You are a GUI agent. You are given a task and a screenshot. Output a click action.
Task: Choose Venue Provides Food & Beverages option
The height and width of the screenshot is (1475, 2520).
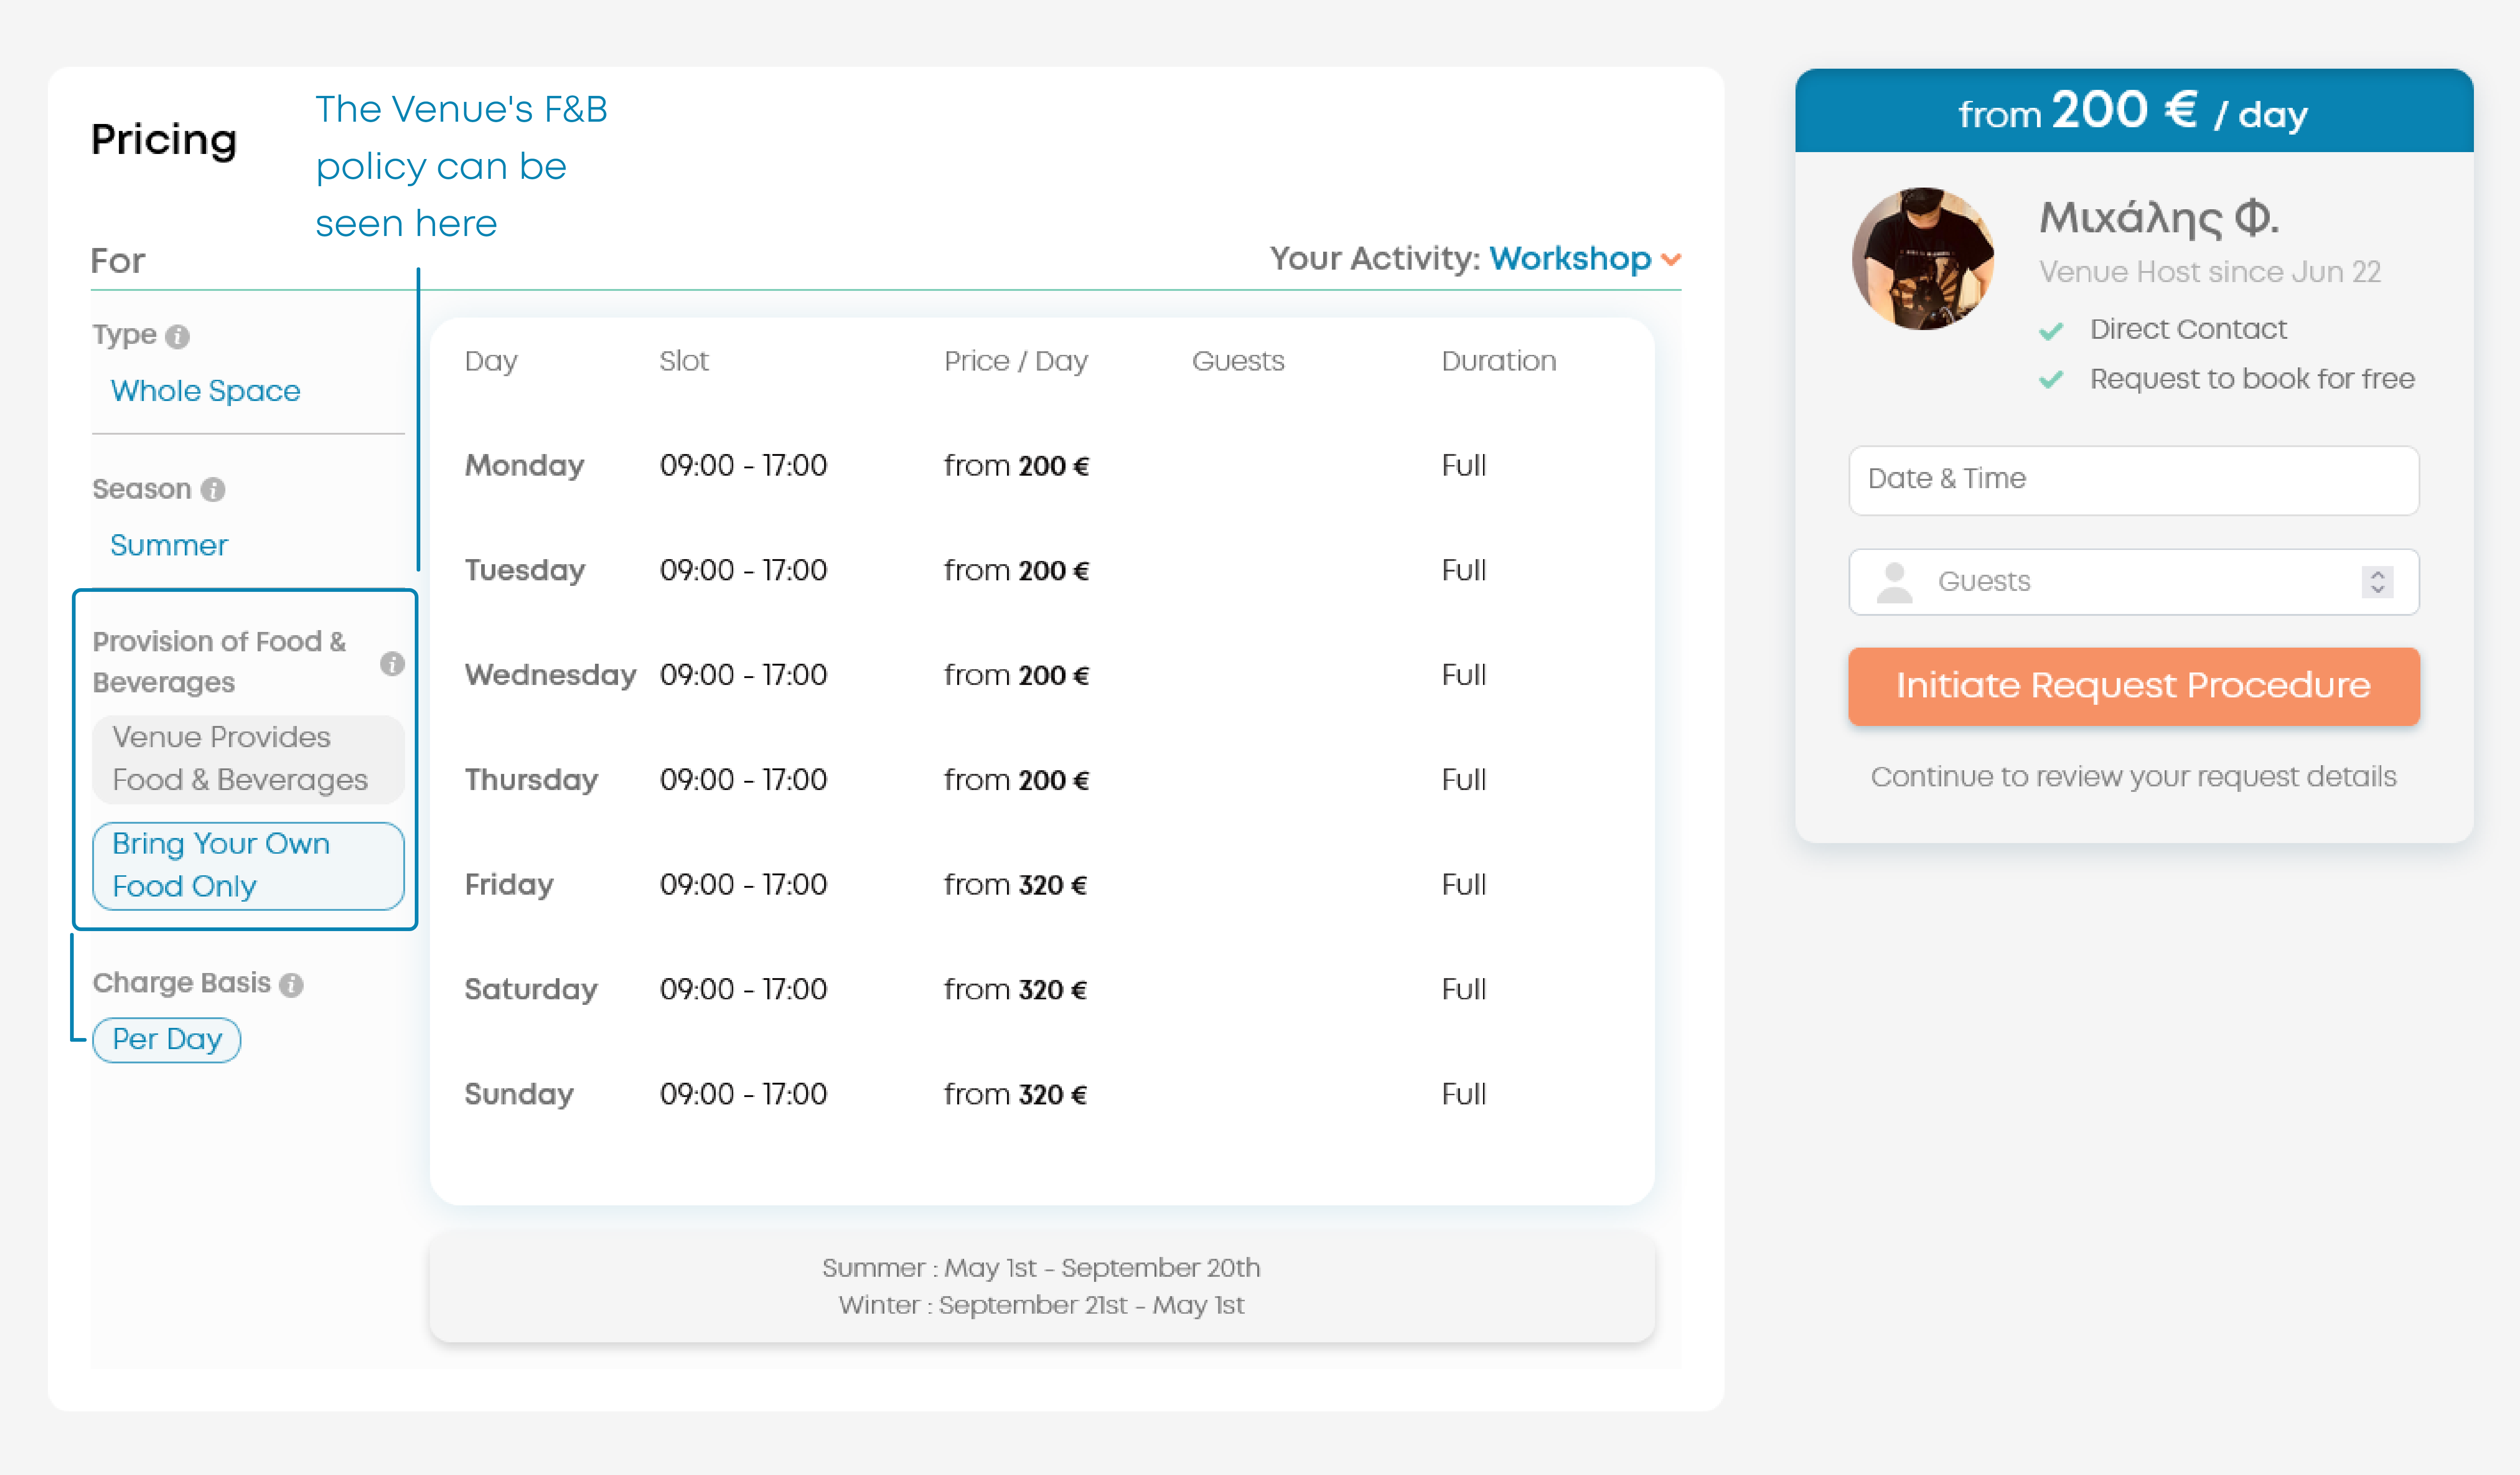click(x=248, y=759)
